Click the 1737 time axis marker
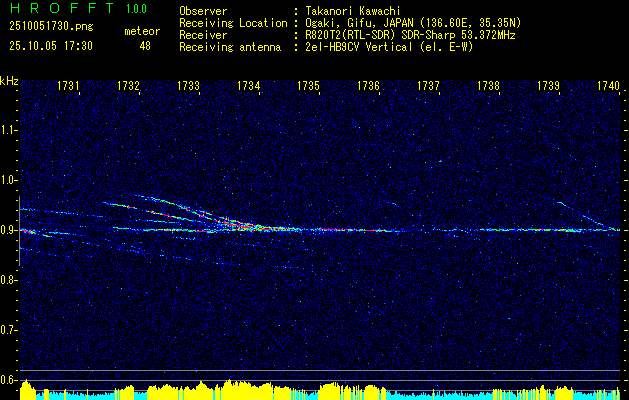Viewport: 629px width, 400px height. click(x=428, y=86)
